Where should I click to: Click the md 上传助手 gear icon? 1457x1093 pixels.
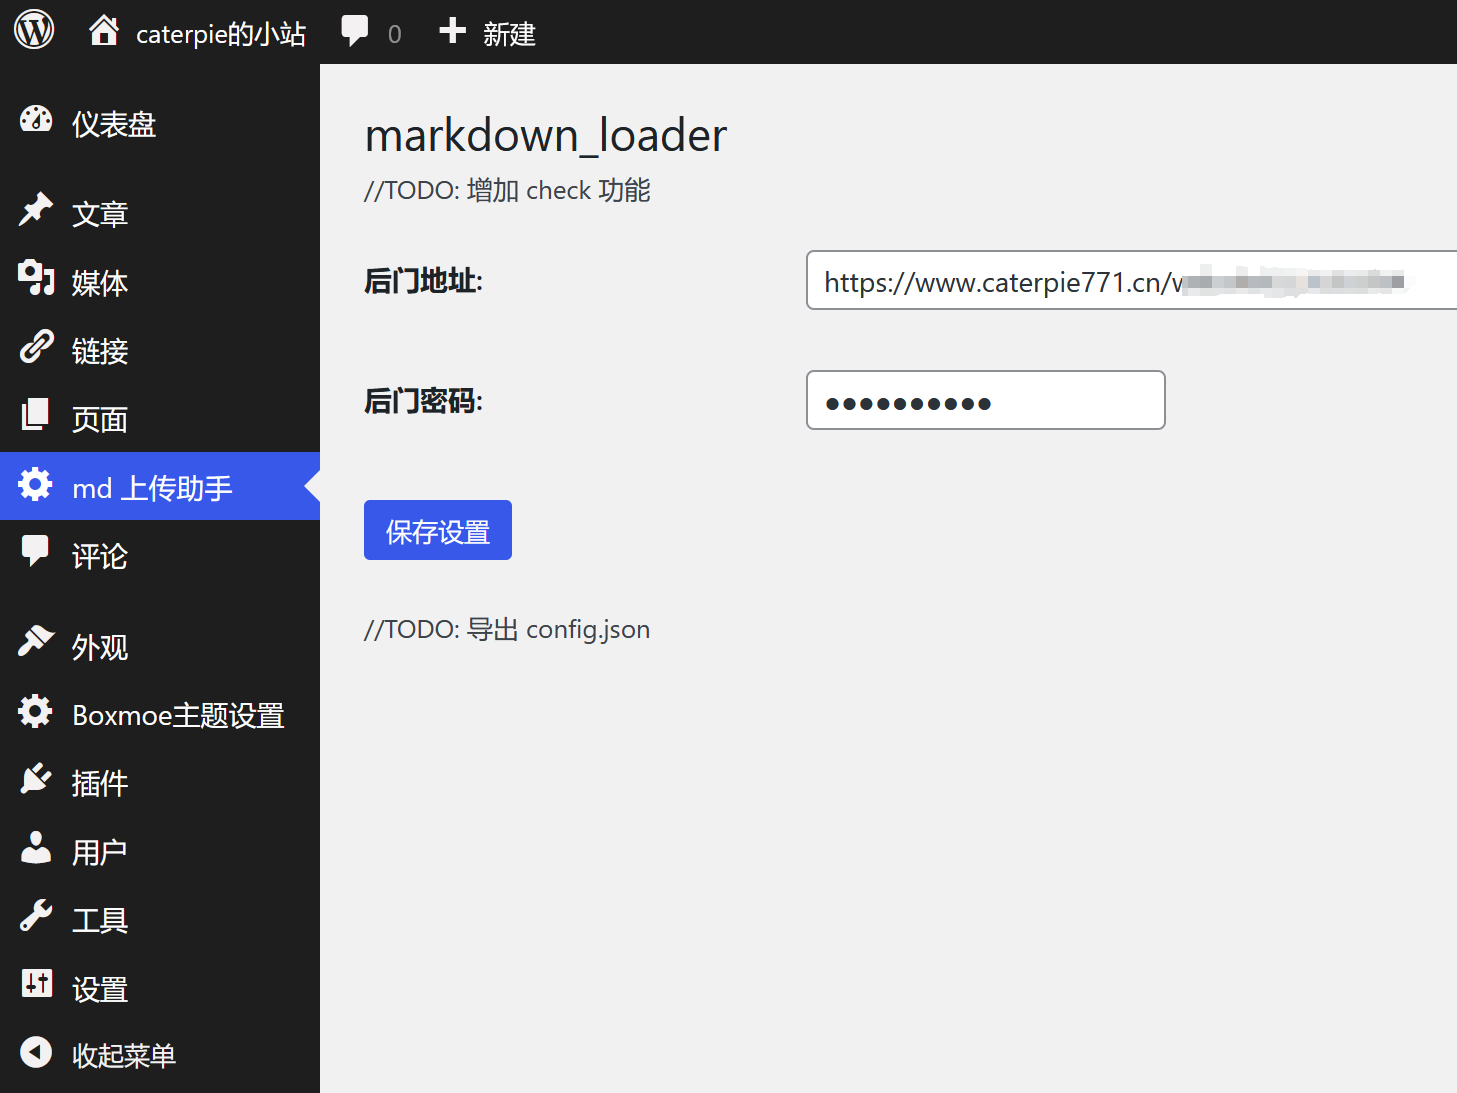click(36, 484)
